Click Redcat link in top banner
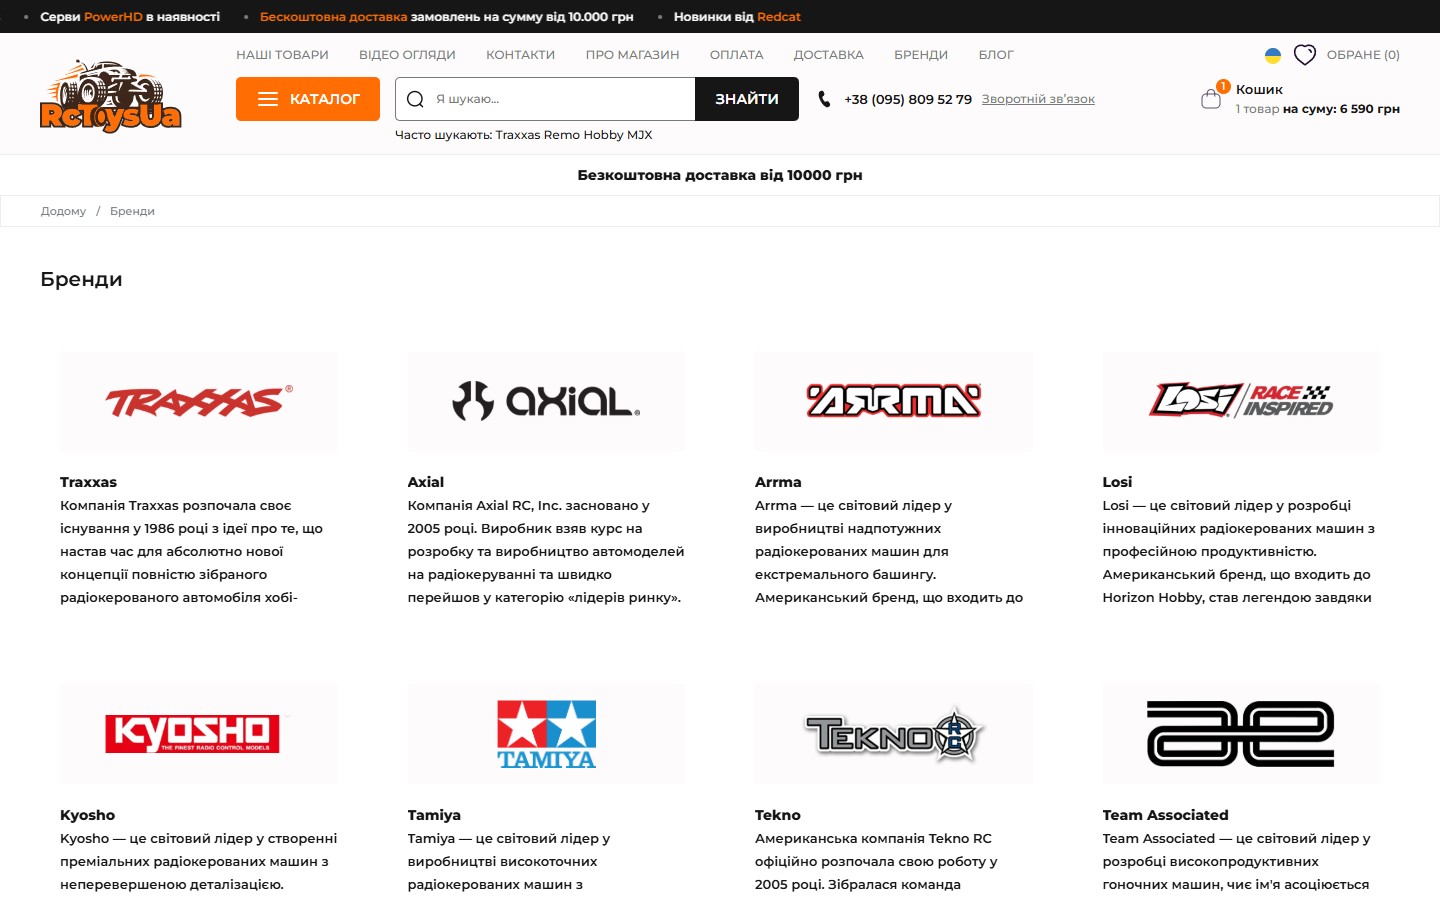This screenshot has height=900, width=1440. click(779, 17)
